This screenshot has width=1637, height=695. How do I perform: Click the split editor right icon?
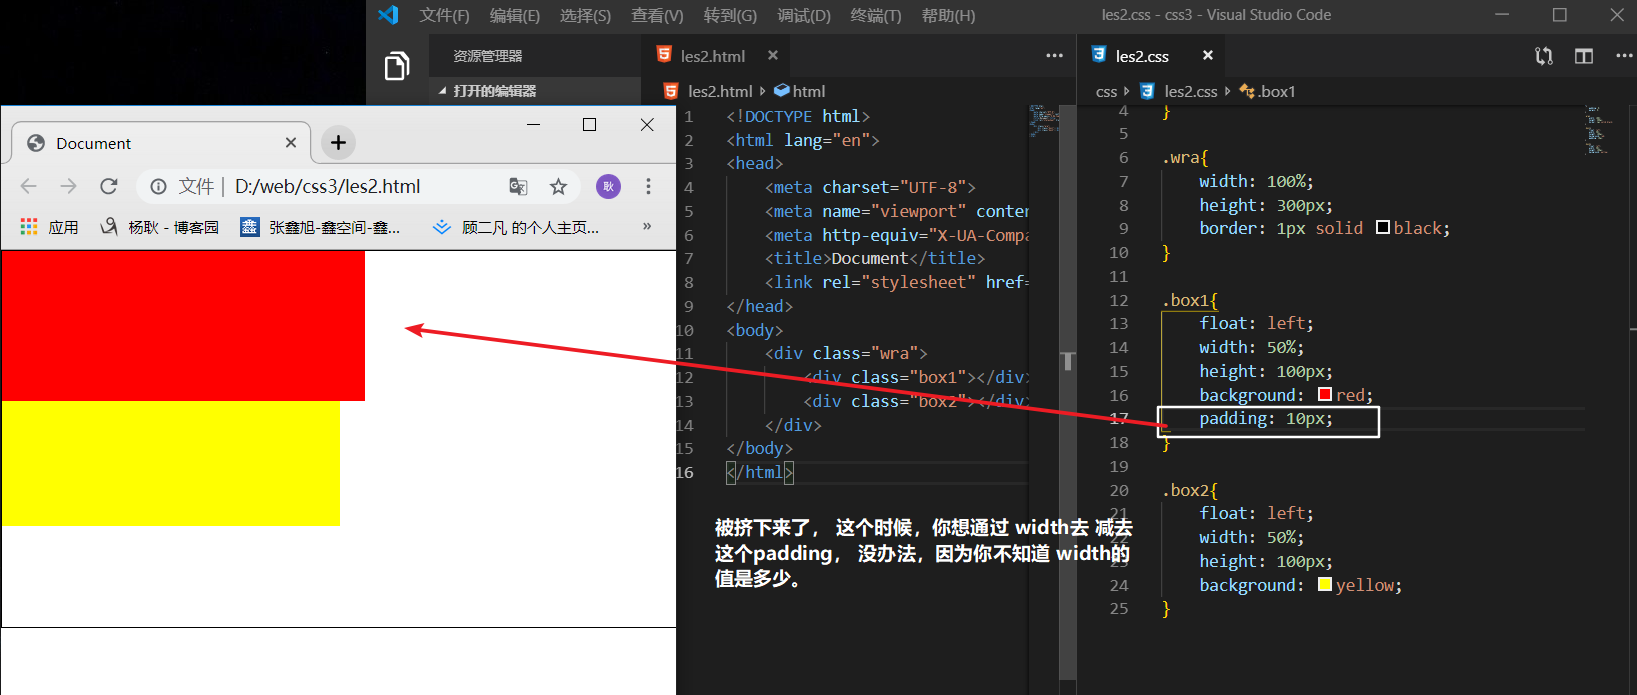(1584, 56)
